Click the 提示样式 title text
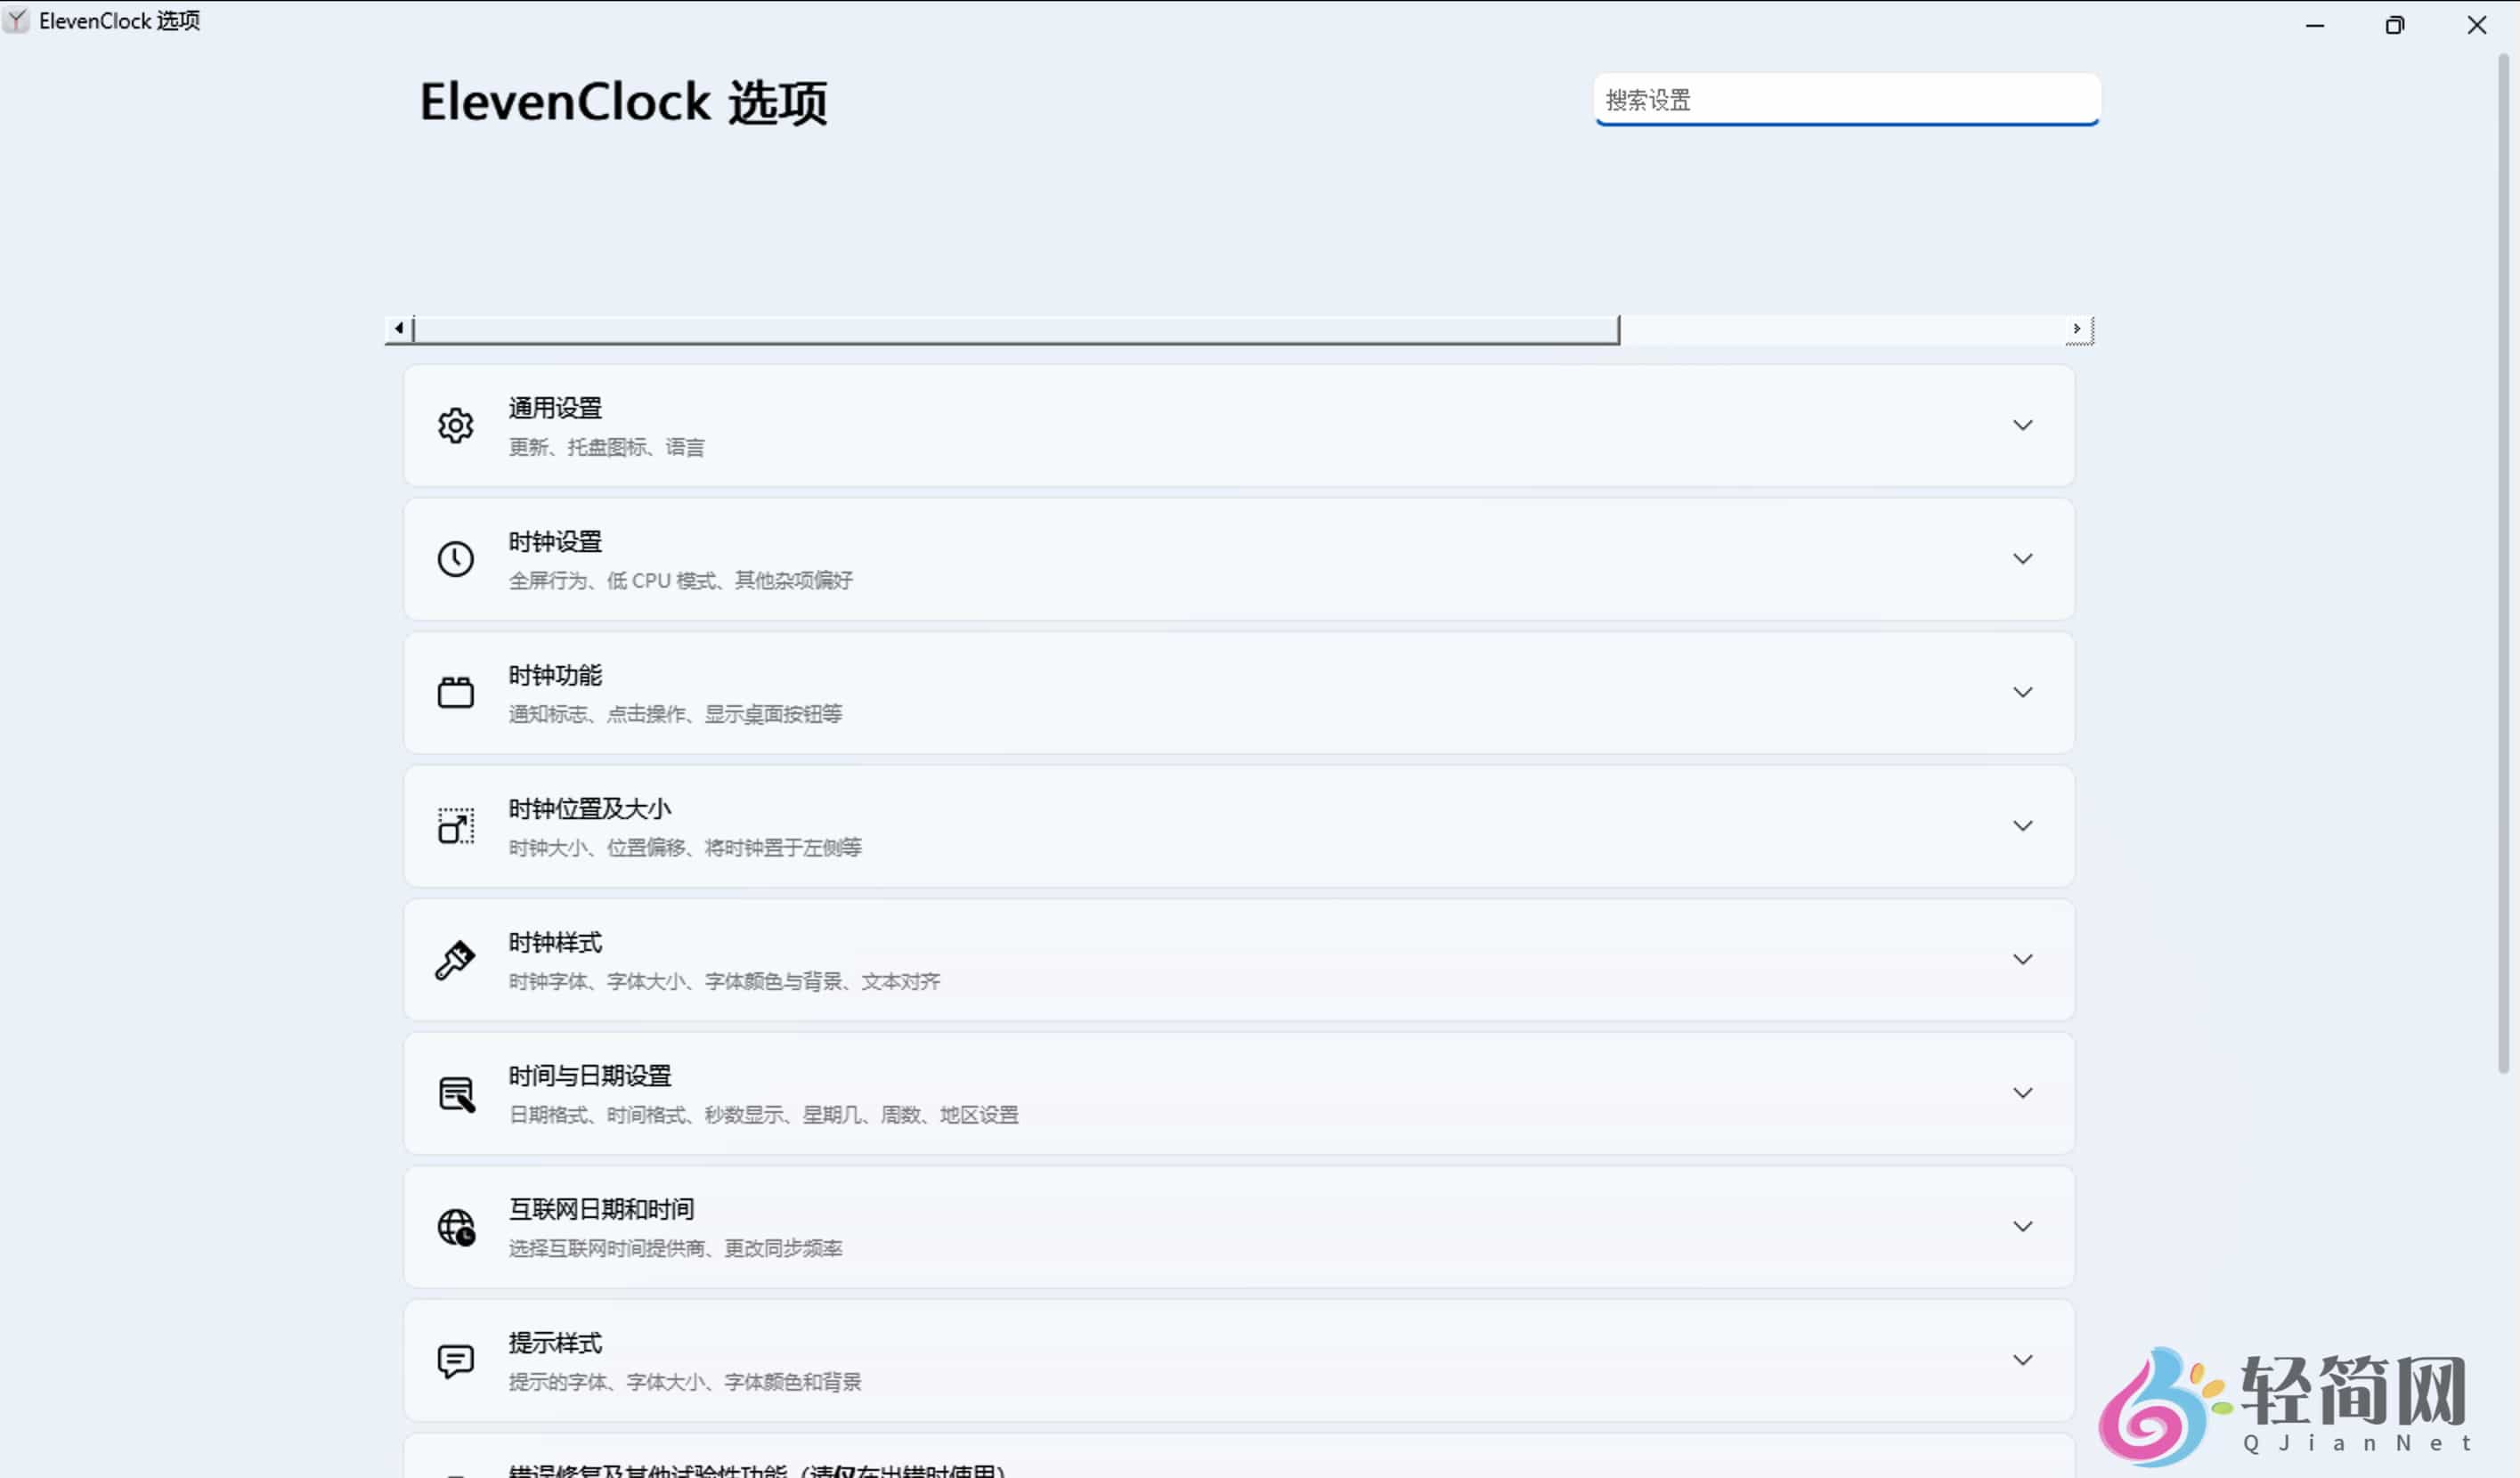This screenshot has height=1478, width=2520. tap(555, 1343)
